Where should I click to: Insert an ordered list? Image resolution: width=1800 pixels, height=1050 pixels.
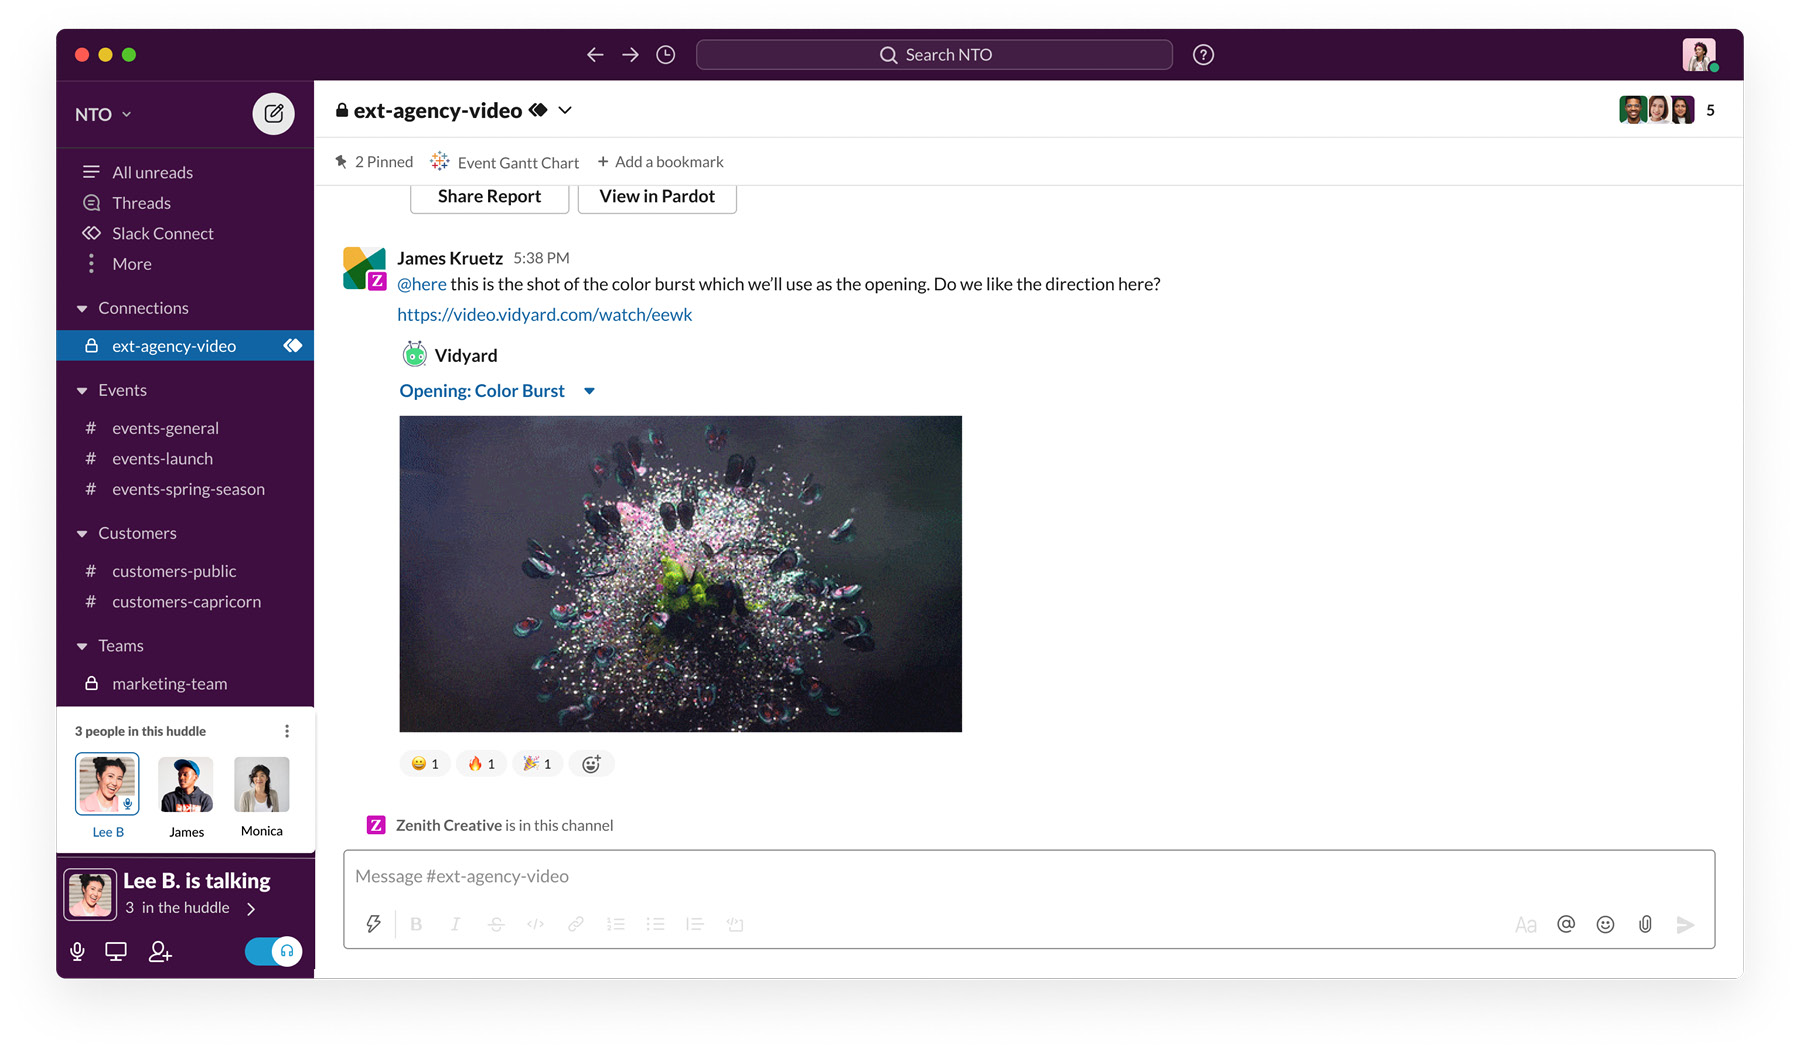tap(616, 924)
